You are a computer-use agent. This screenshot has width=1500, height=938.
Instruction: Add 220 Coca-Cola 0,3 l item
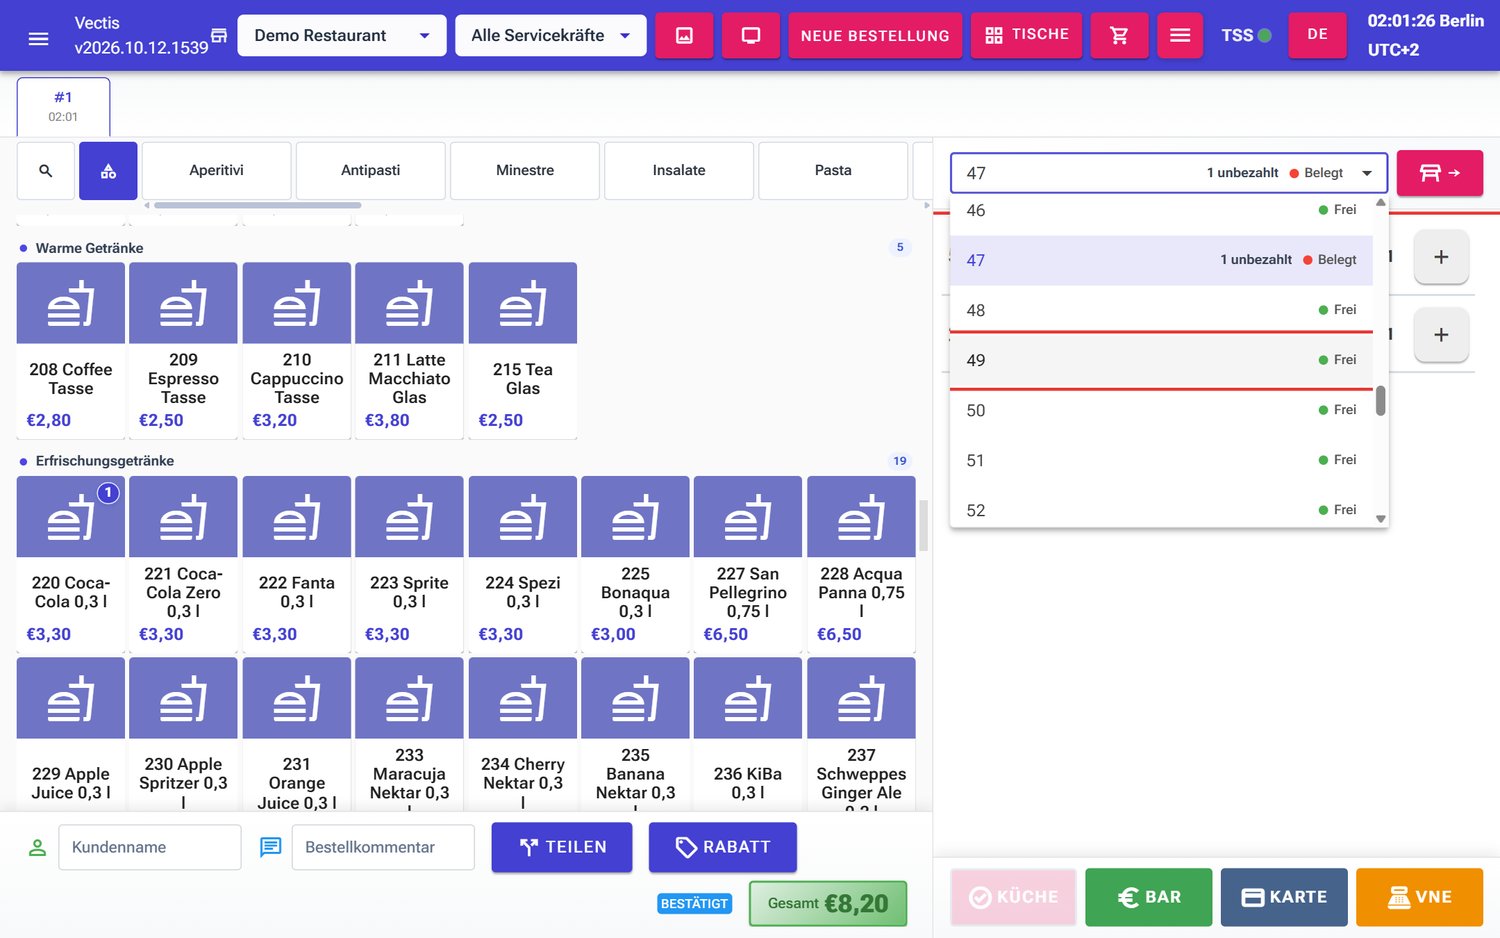pyautogui.click(x=71, y=565)
